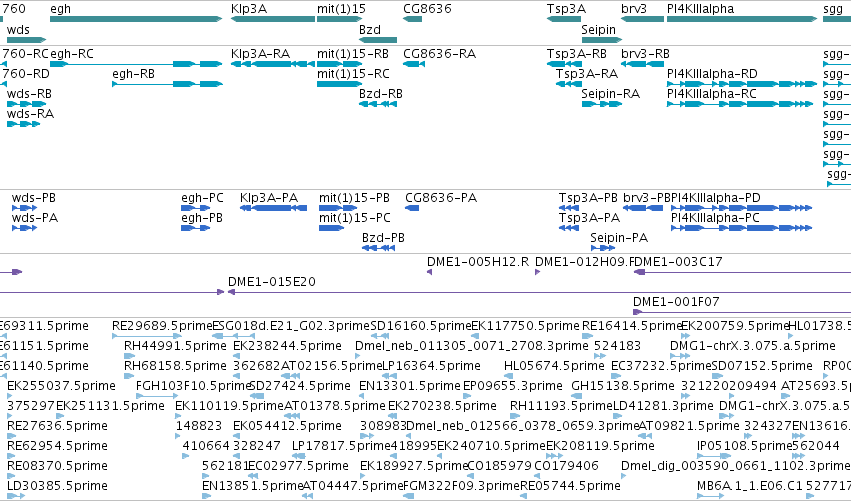
Task: Open the Tsp3A gene label
Action: click(566, 9)
